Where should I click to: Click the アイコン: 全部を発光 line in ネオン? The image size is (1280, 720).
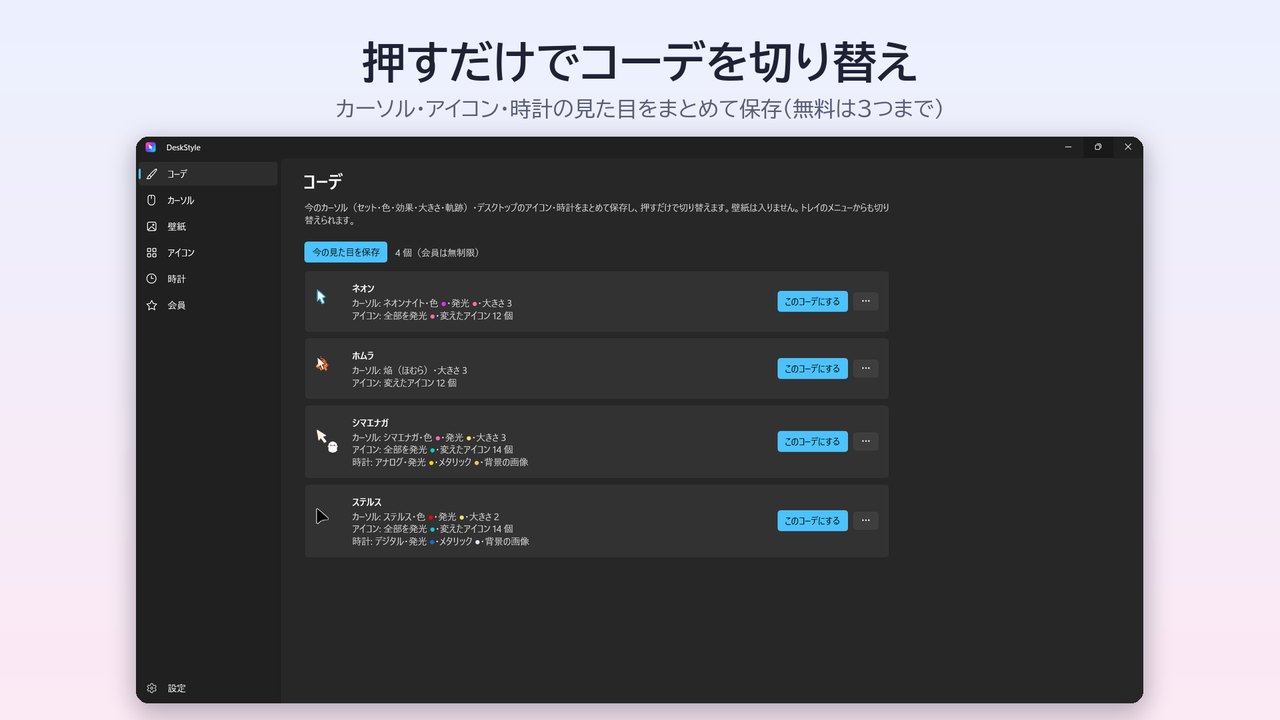tap(433, 316)
